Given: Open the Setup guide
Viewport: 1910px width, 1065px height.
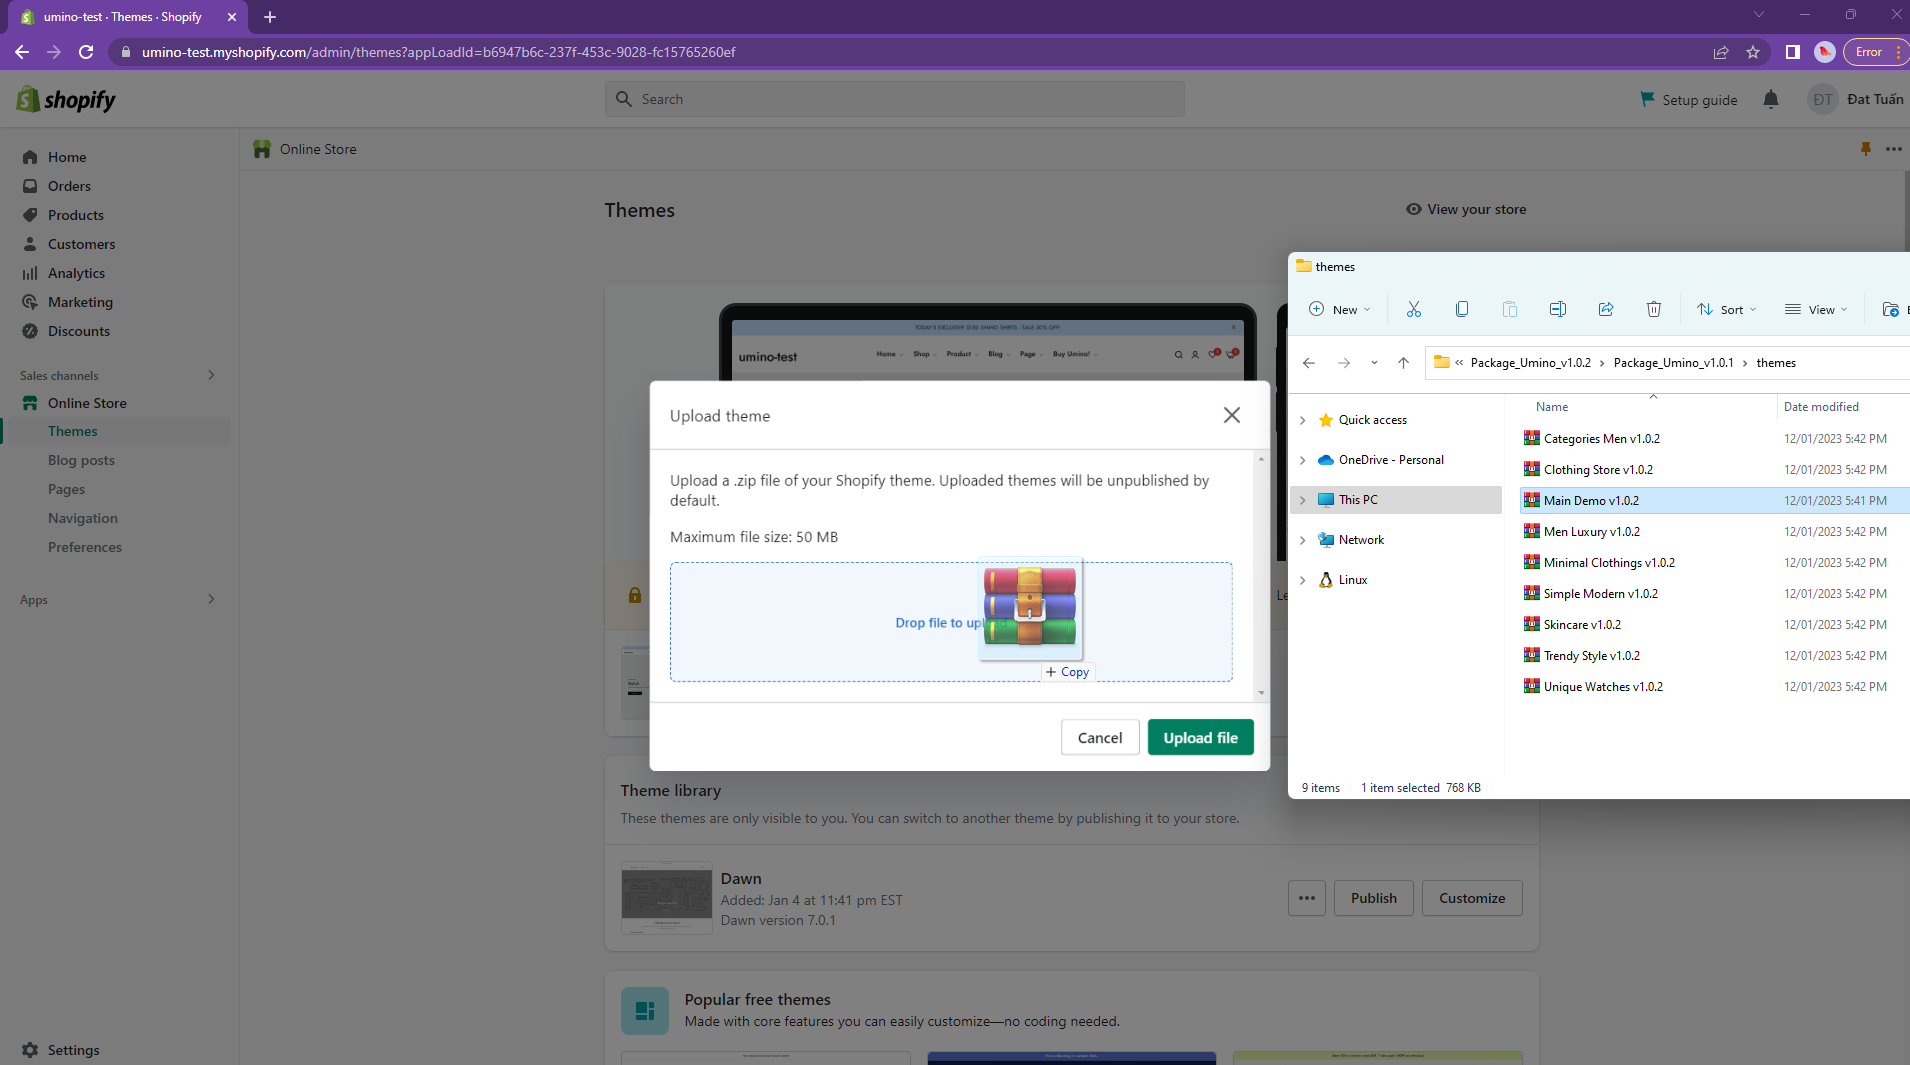Looking at the screenshot, I should (1689, 99).
